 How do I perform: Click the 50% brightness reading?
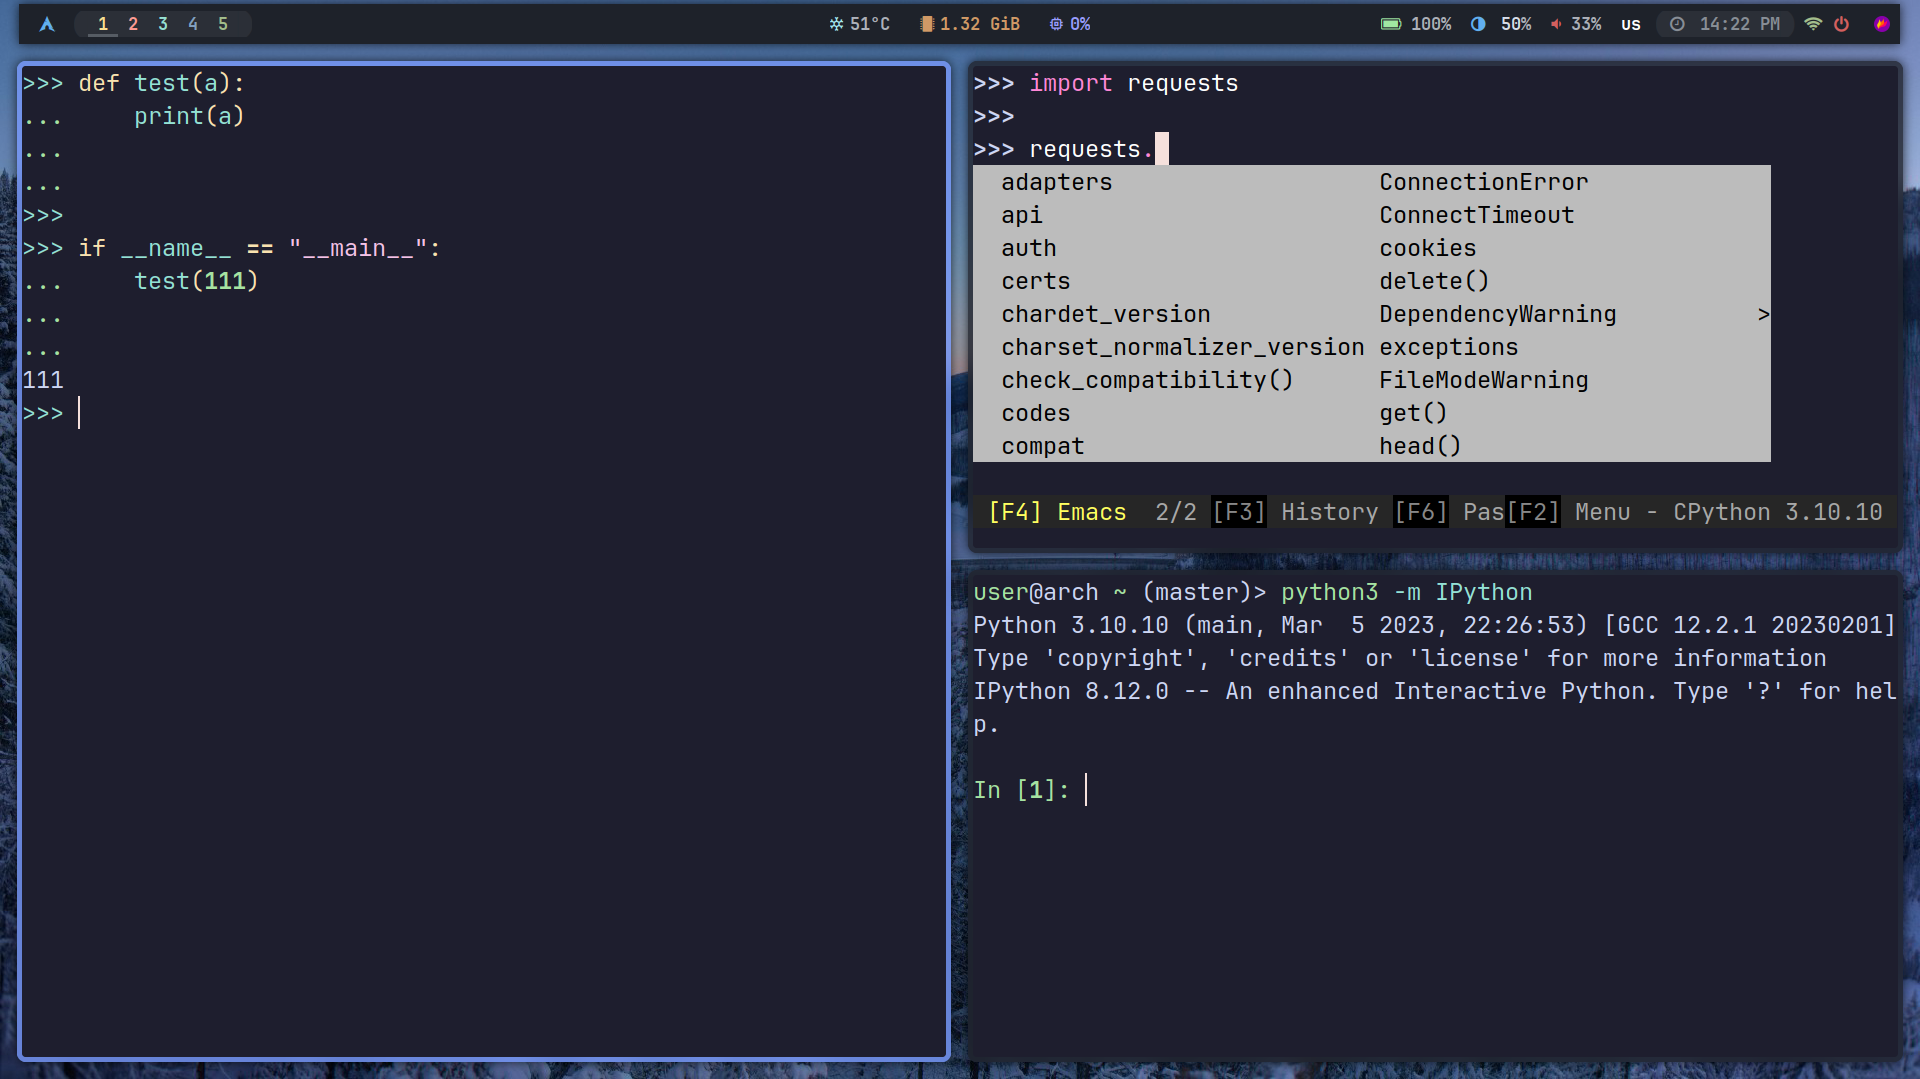coord(1516,24)
